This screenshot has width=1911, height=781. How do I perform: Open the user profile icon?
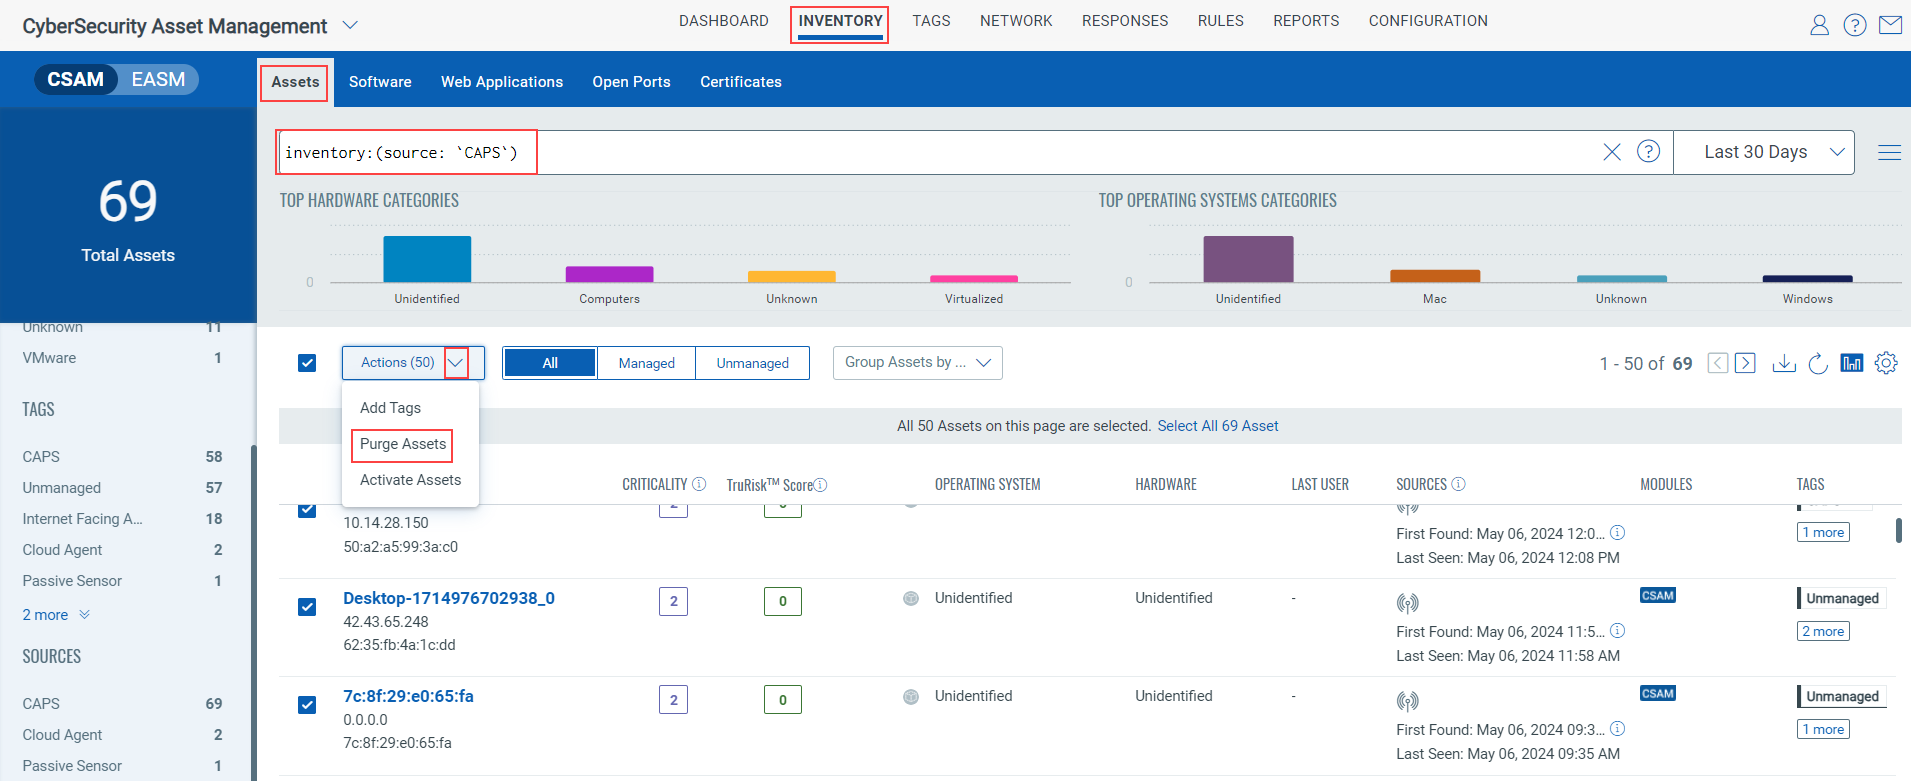(x=1819, y=25)
